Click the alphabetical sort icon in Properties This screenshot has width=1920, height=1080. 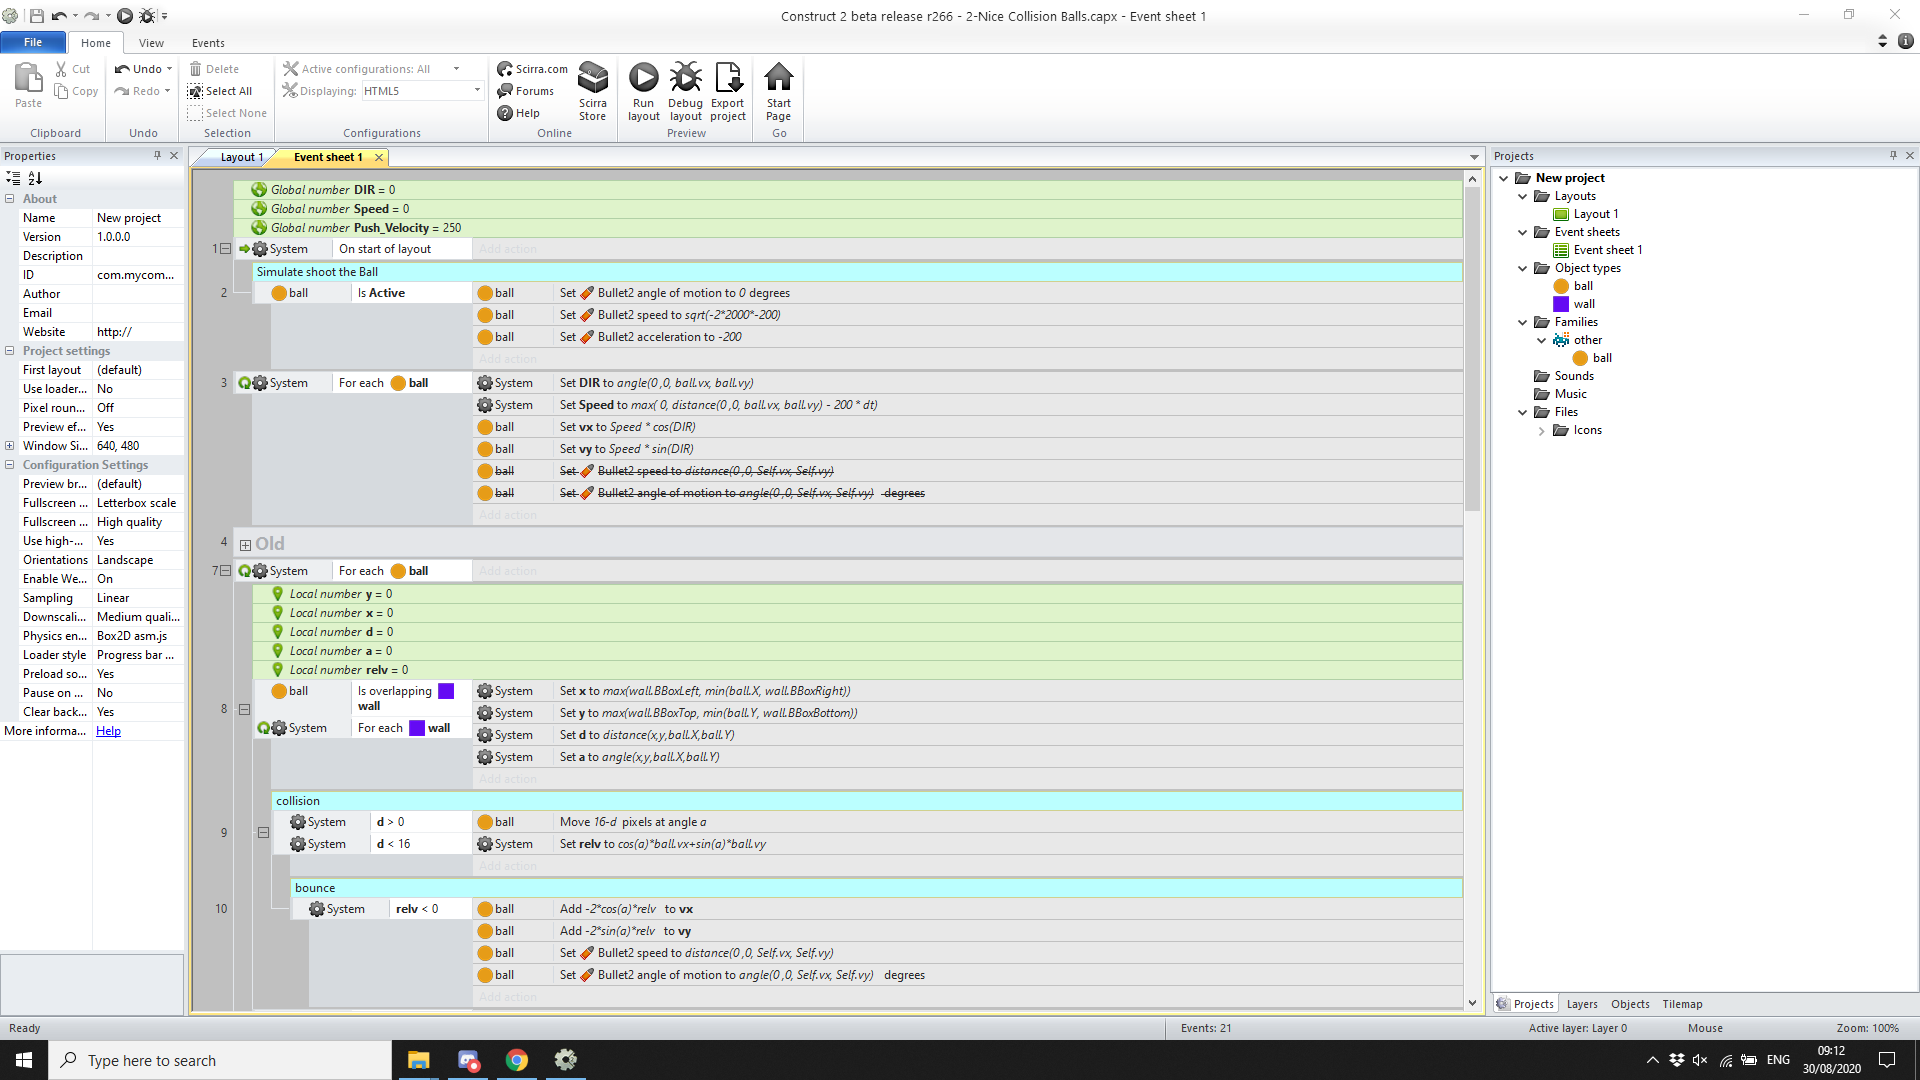pyautogui.click(x=35, y=178)
